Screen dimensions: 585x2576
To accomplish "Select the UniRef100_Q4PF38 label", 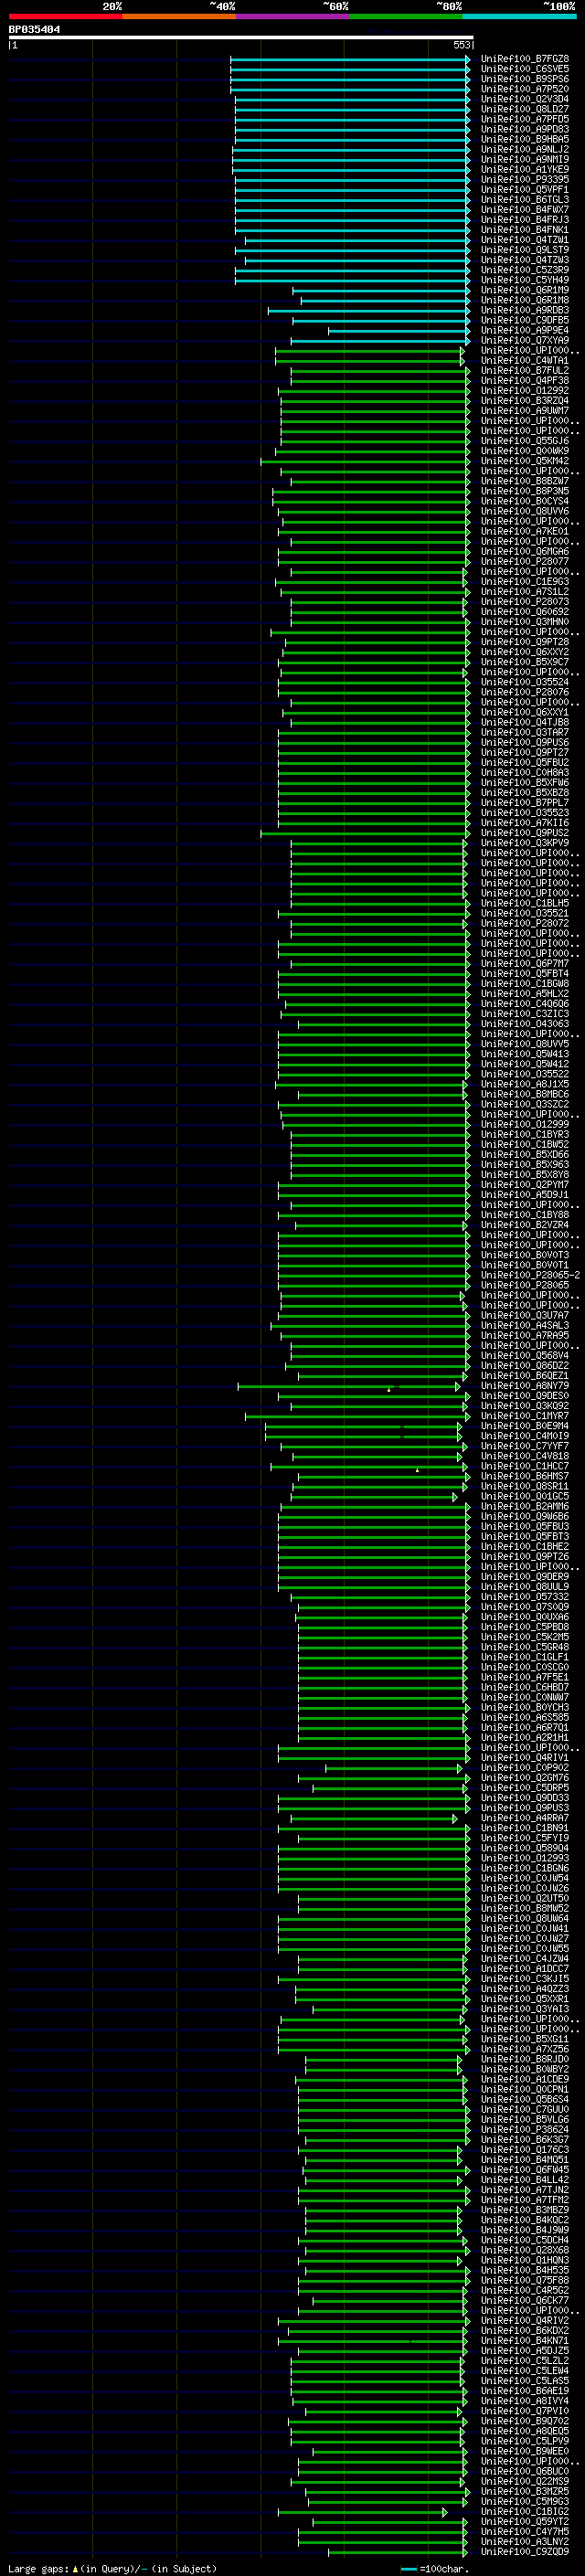I will pos(524,381).
